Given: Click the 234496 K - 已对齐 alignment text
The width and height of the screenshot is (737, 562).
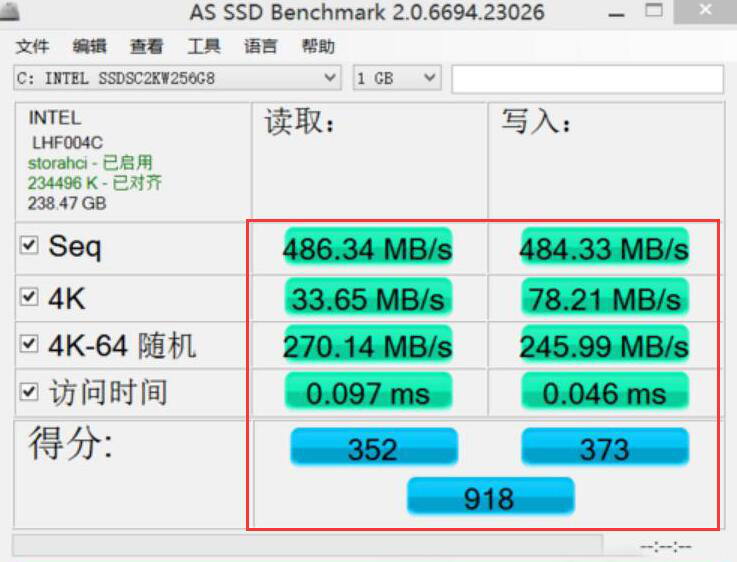Looking at the screenshot, I should 94,183.
